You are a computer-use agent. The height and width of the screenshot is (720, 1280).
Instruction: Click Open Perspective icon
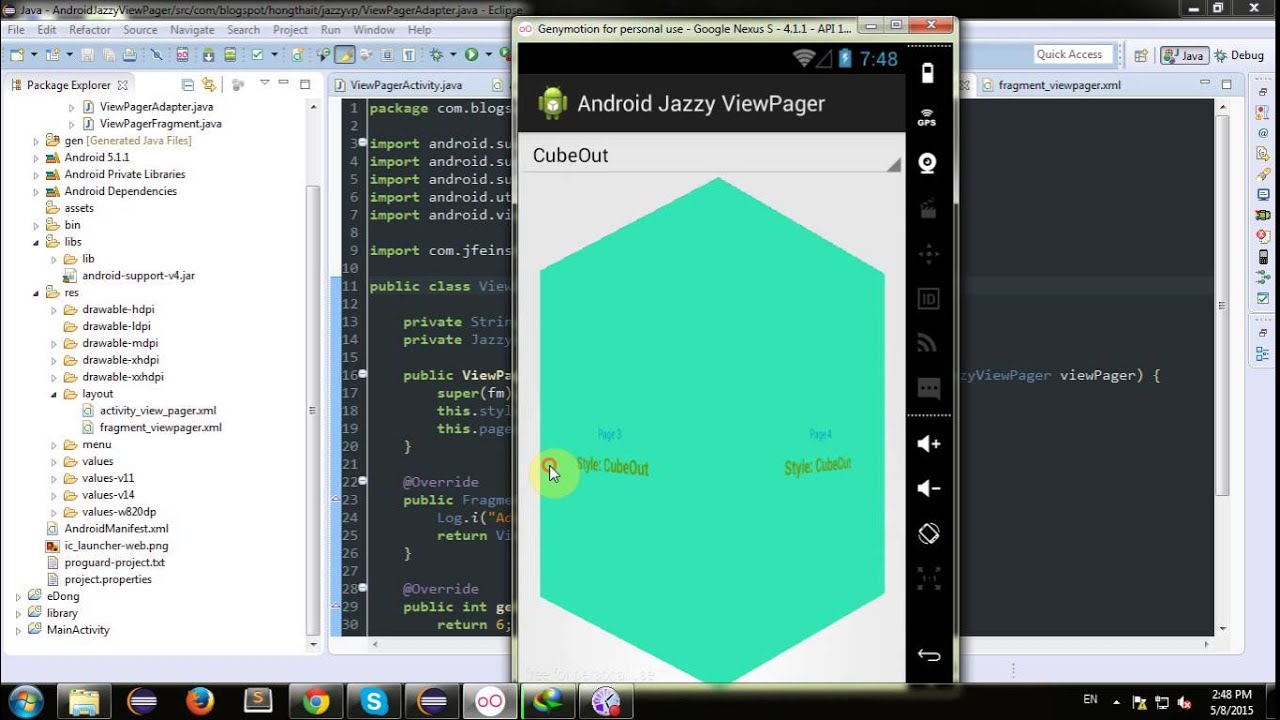click(x=1141, y=56)
